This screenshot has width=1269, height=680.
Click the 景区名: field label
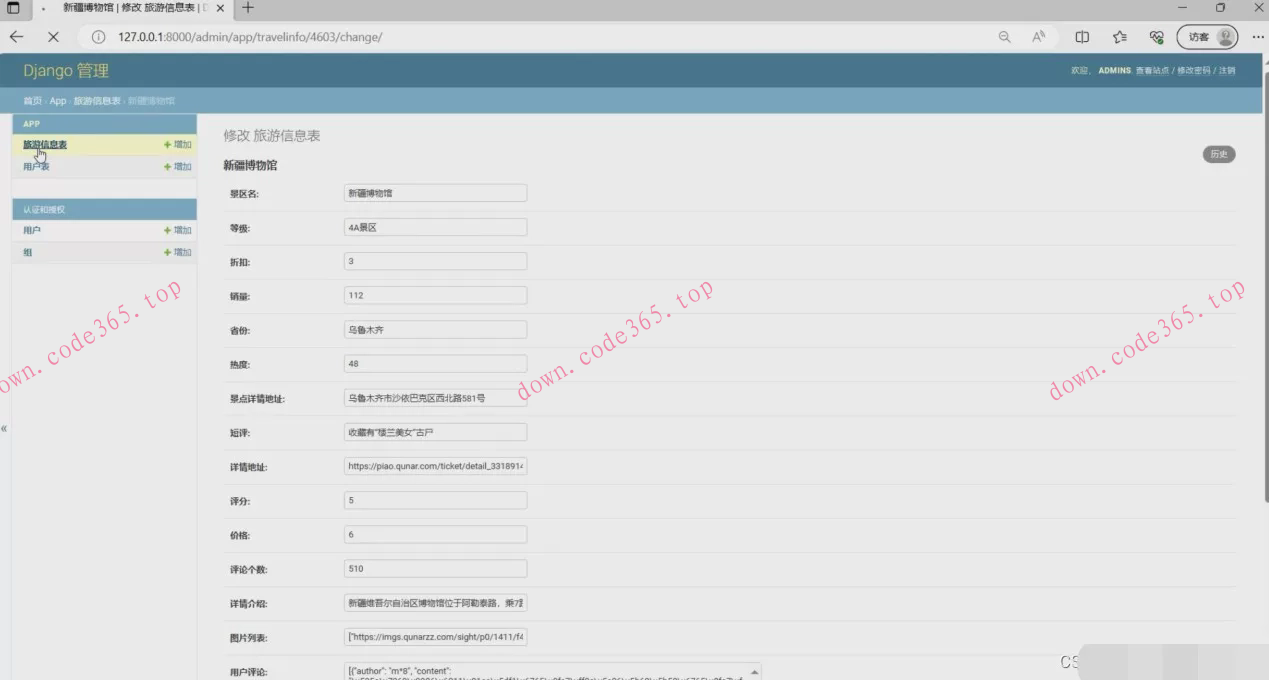coord(244,194)
